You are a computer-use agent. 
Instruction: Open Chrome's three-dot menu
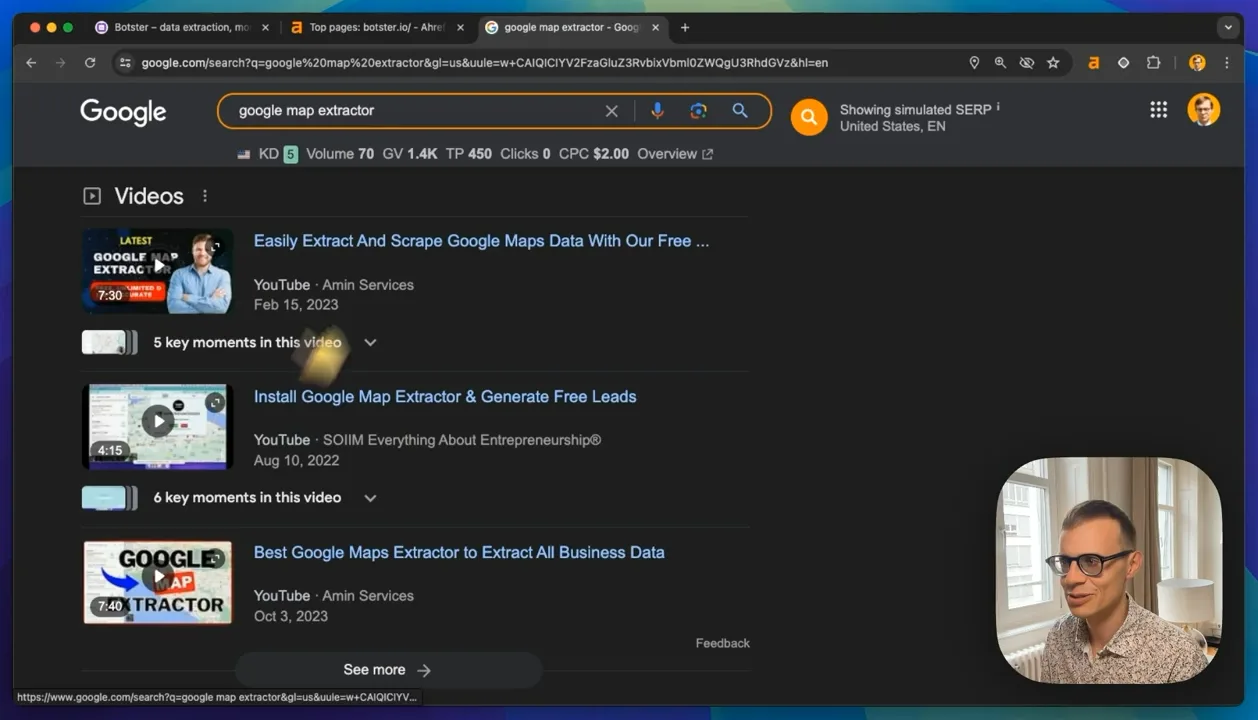tap(1227, 63)
